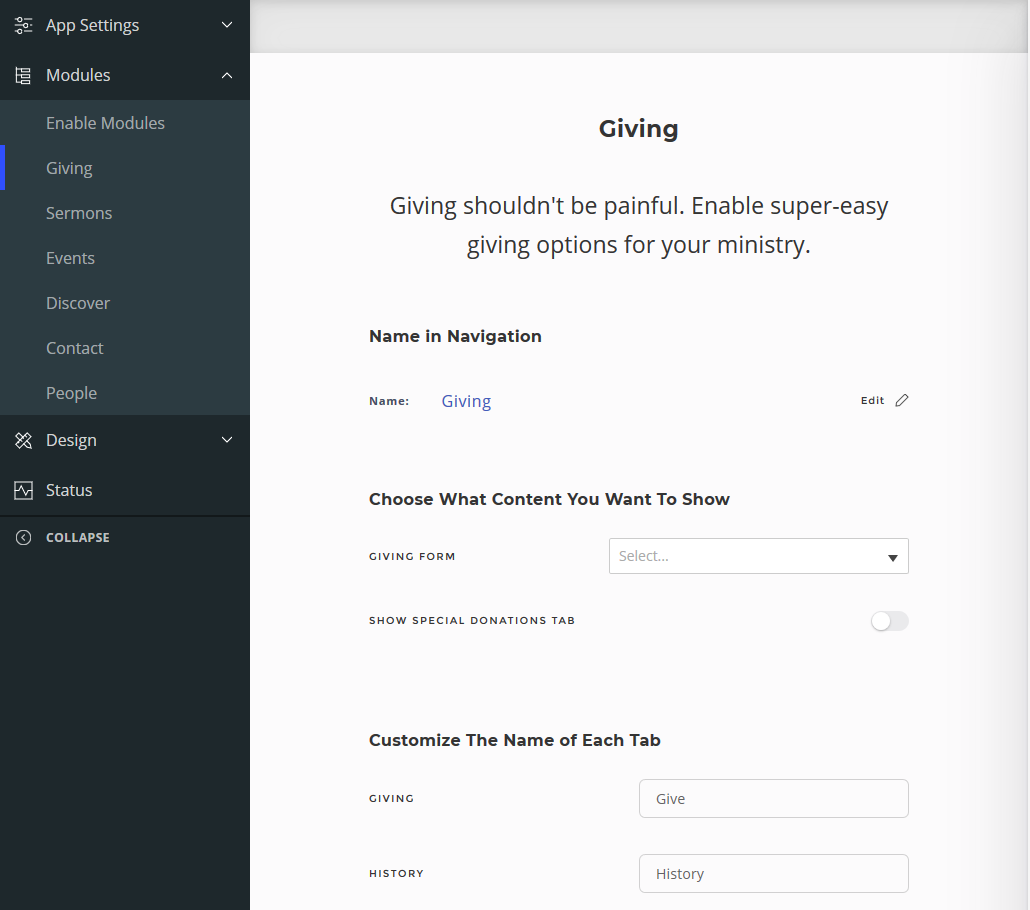The height and width of the screenshot is (910, 1030).
Task: Open the Design menu label
Action: click(71, 440)
